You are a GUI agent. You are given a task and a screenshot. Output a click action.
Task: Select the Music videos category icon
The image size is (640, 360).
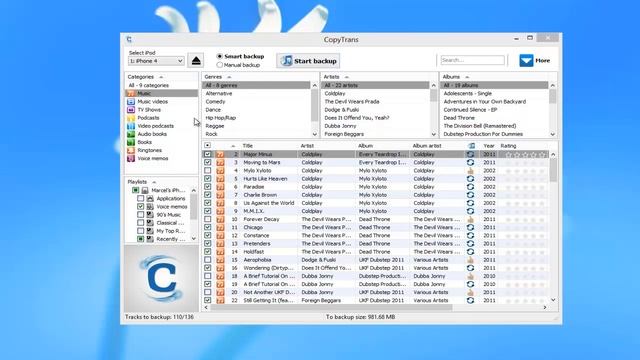(x=131, y=102)
